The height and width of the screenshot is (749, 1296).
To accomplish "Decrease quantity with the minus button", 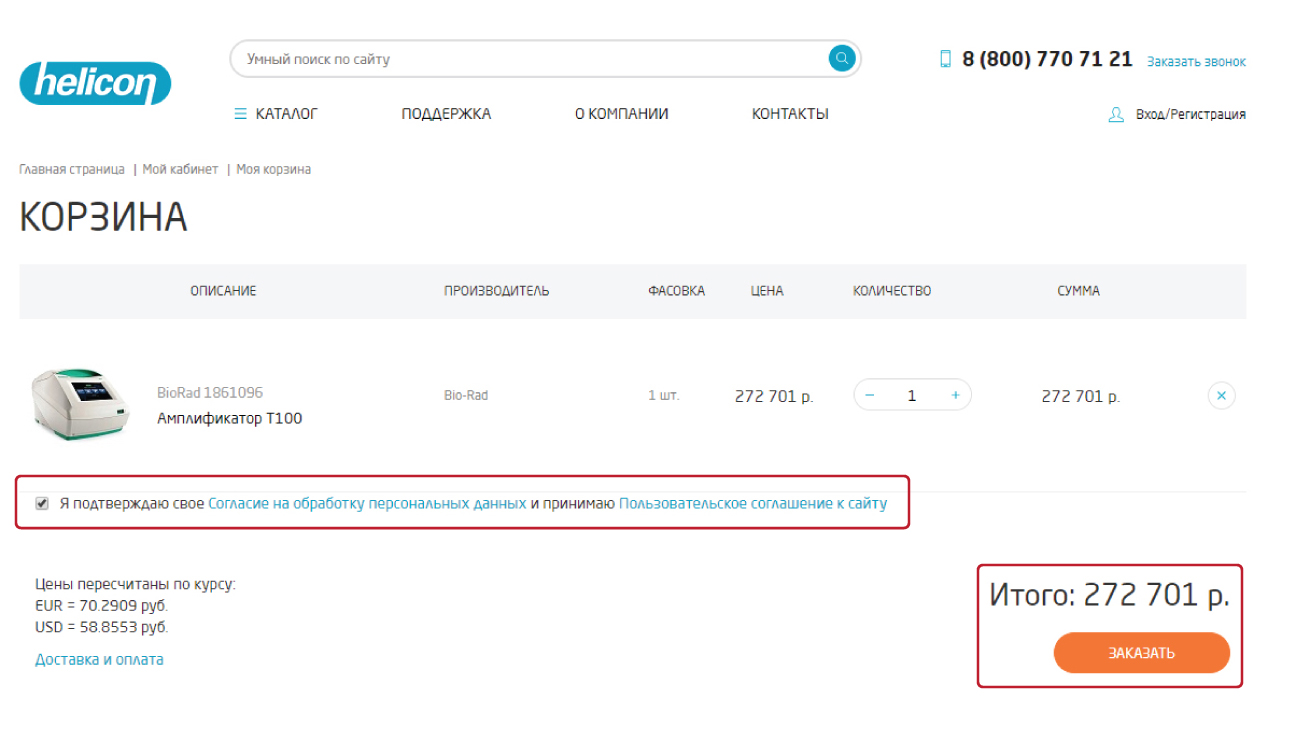I will (x=870, y=395).
